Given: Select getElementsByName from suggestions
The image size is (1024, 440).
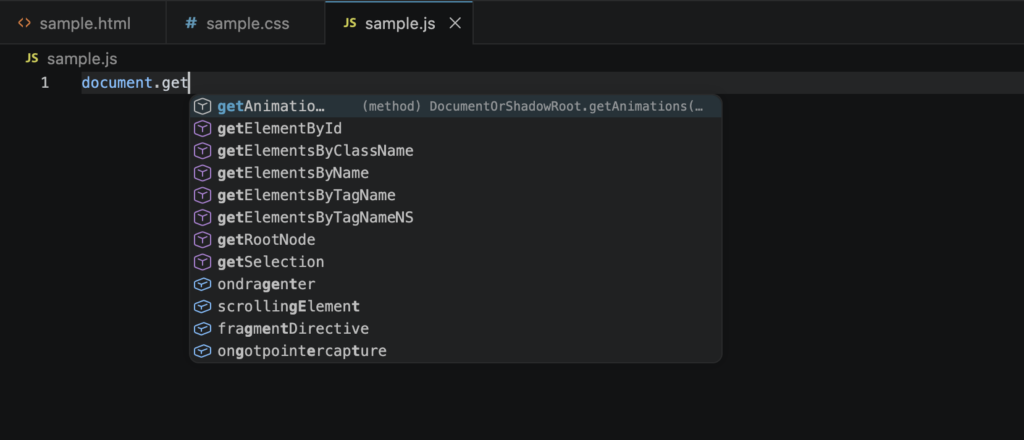Looking at the screenshot, I should 293,173.
